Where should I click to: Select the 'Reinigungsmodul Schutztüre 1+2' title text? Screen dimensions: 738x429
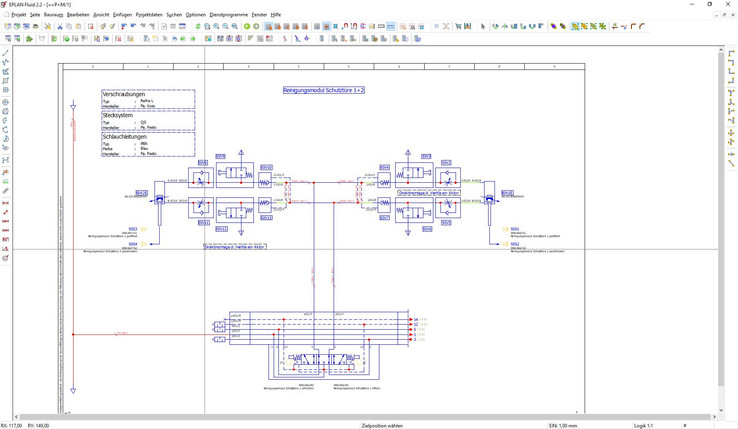click(324, 90)
